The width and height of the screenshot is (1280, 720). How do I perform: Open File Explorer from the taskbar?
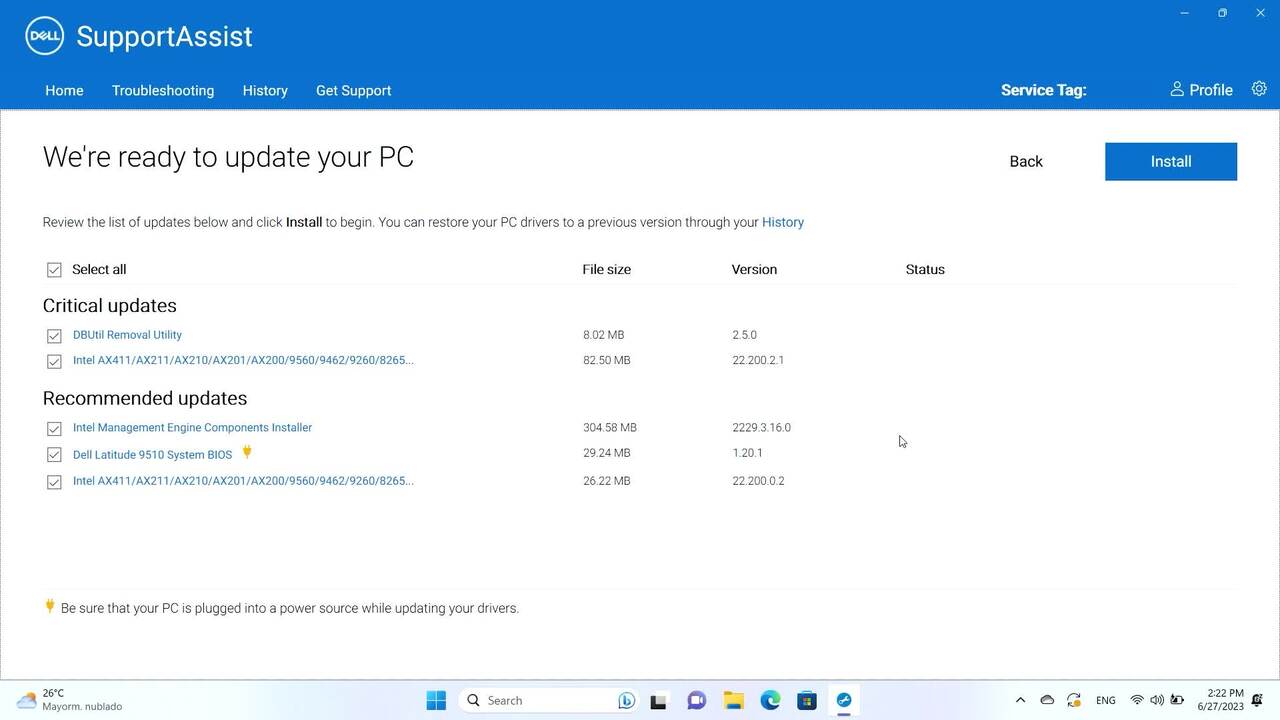pyautogui.click(x=733, y=700)
